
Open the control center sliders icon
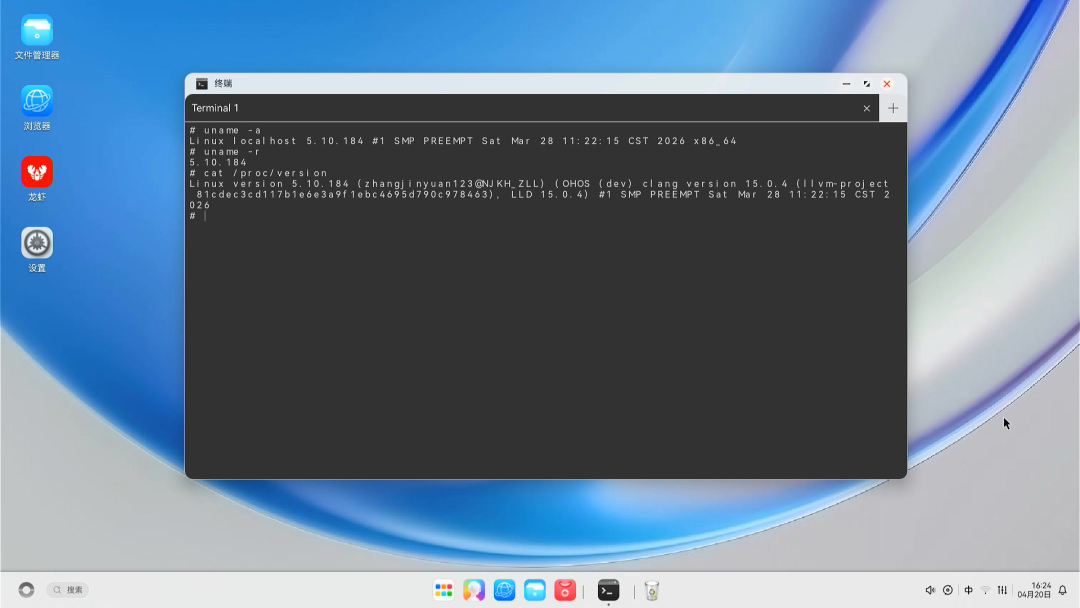1002,590
